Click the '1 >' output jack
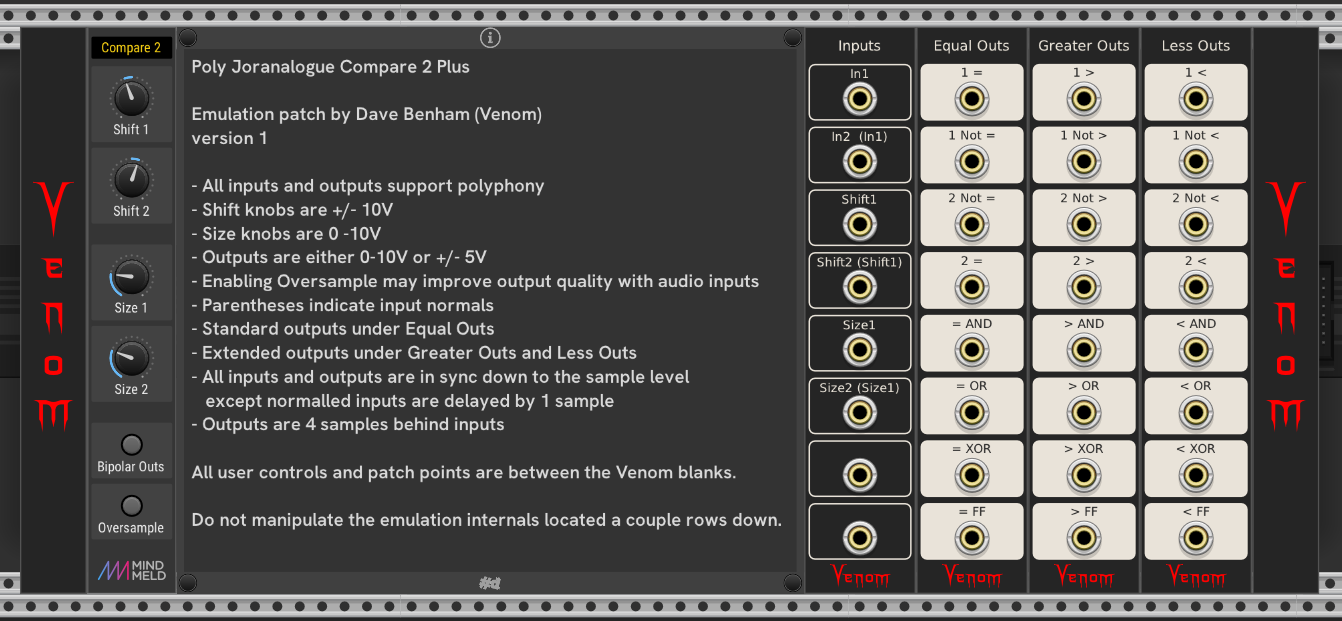Viewport: 1342px width, 621px height. tap(1083, 100)
